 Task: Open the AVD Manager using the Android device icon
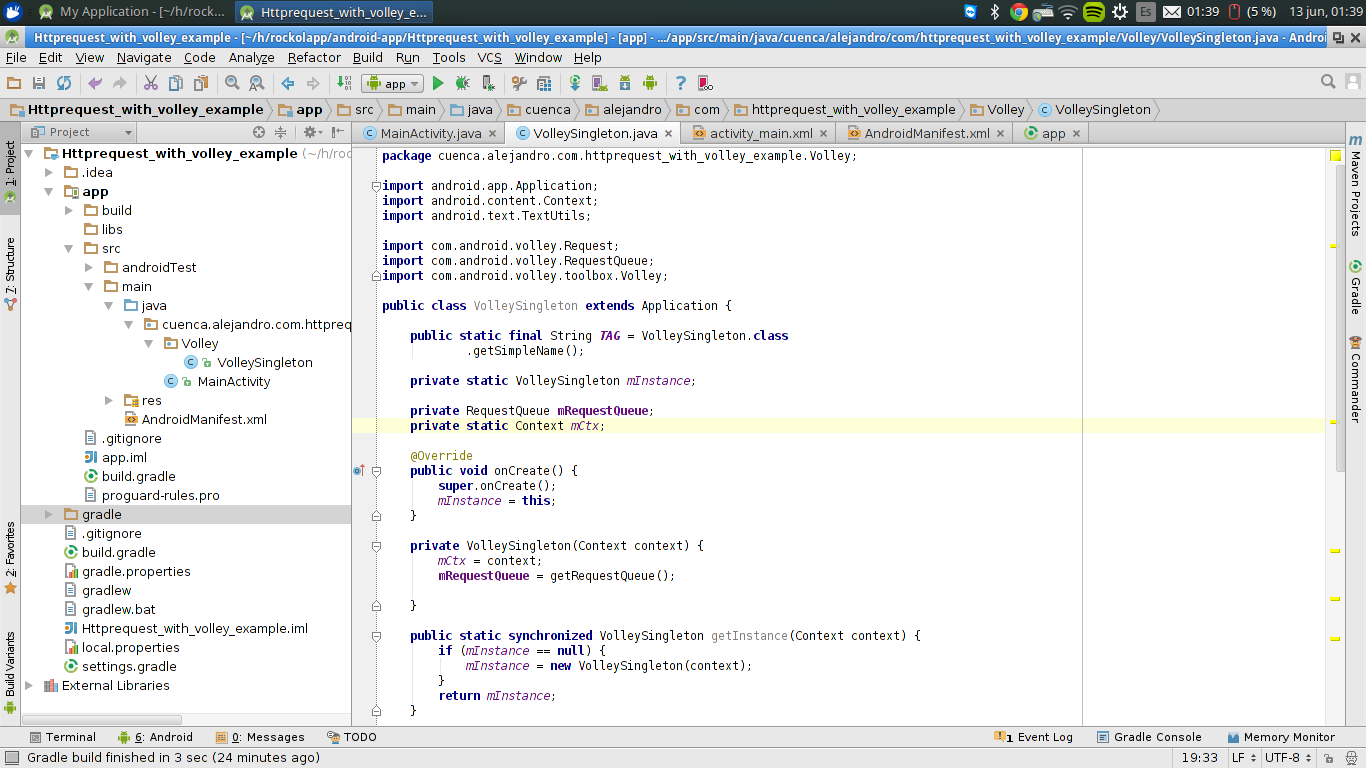click(x=602, y=83)
